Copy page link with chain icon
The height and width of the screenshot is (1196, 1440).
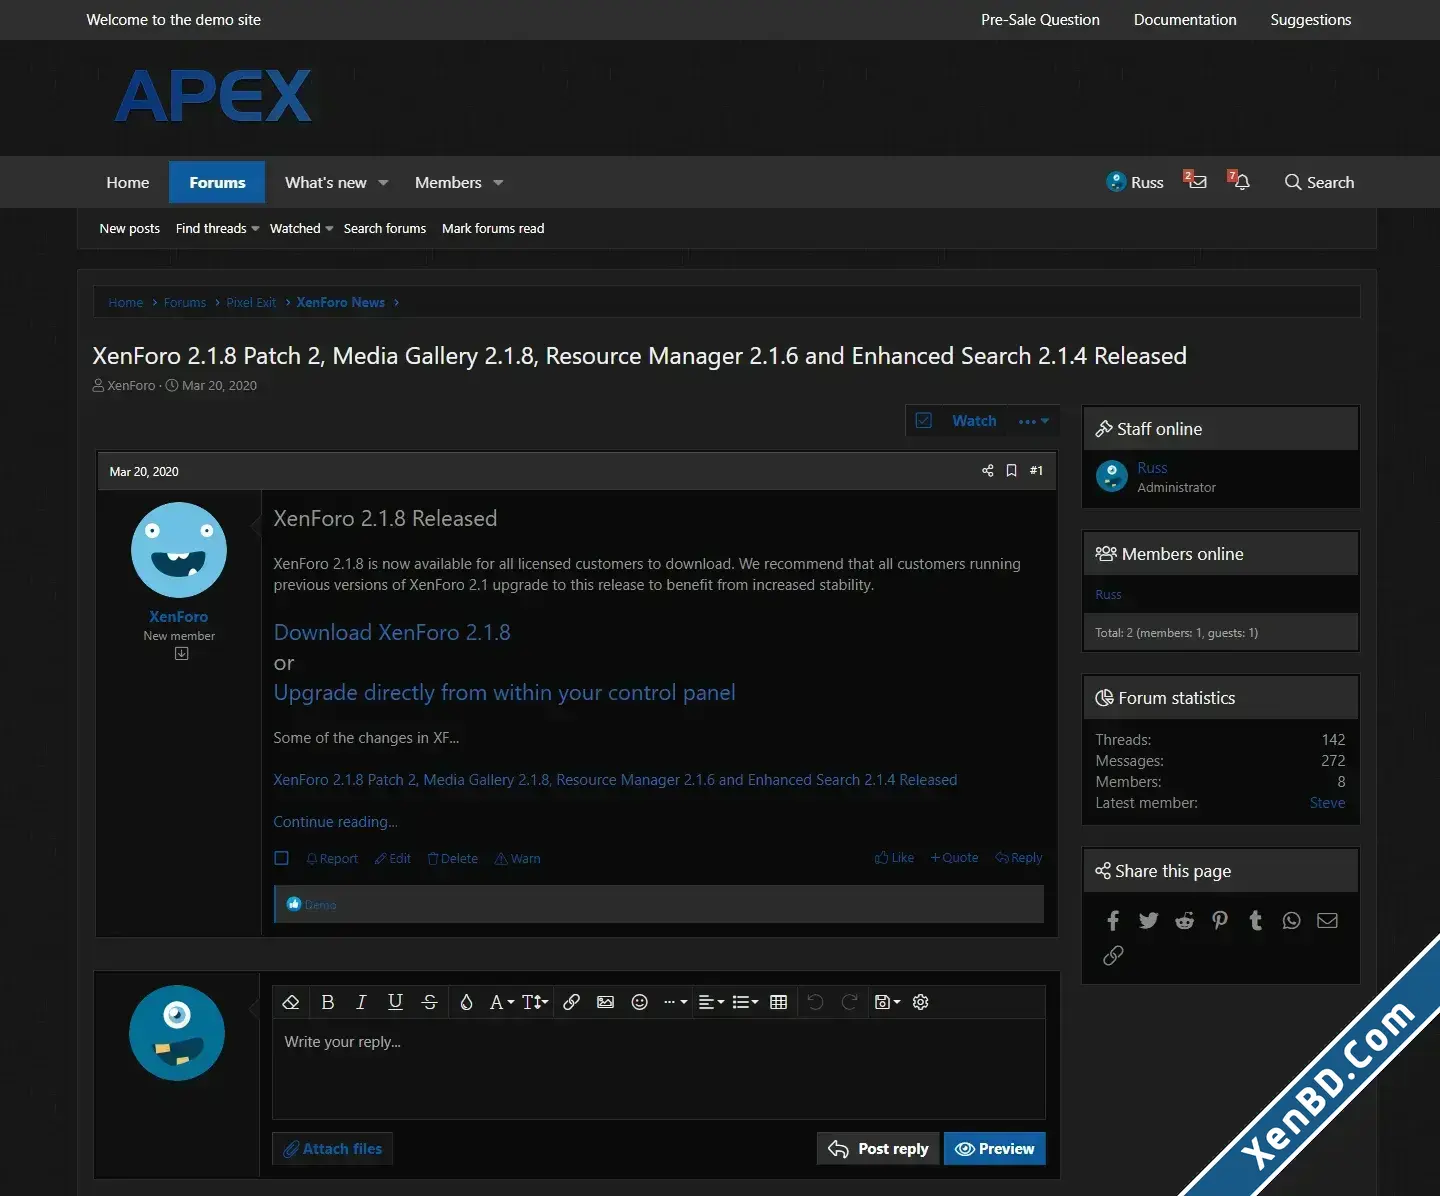pos(1113,955)
